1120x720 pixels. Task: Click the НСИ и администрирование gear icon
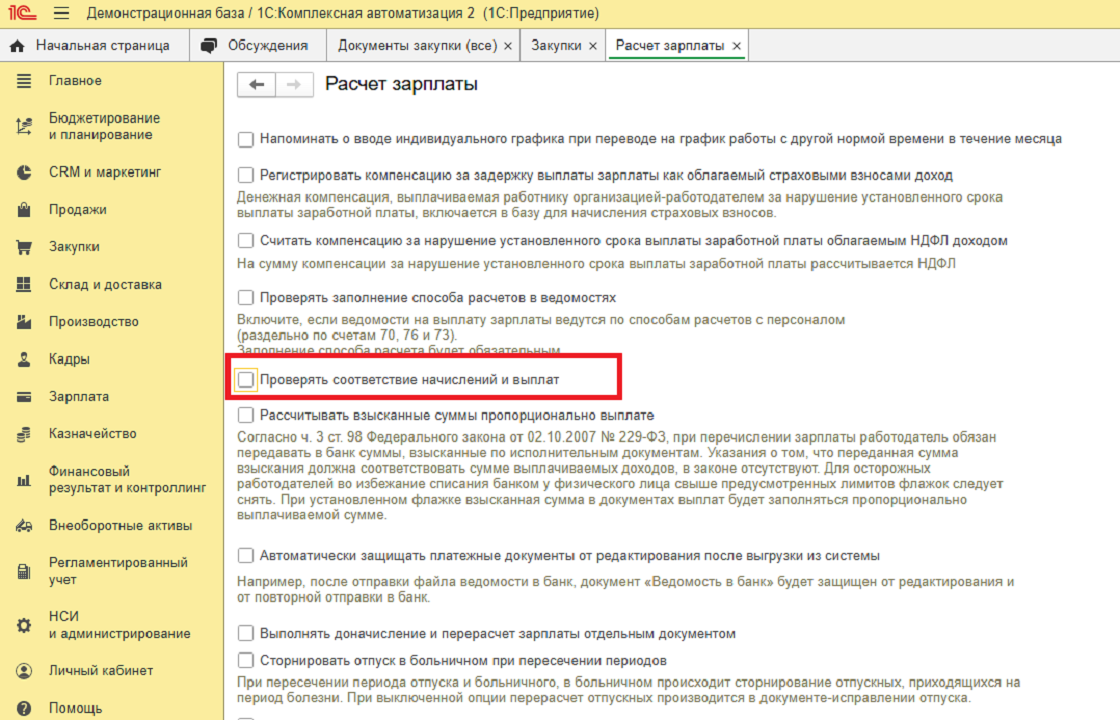[x=24, y=625]
